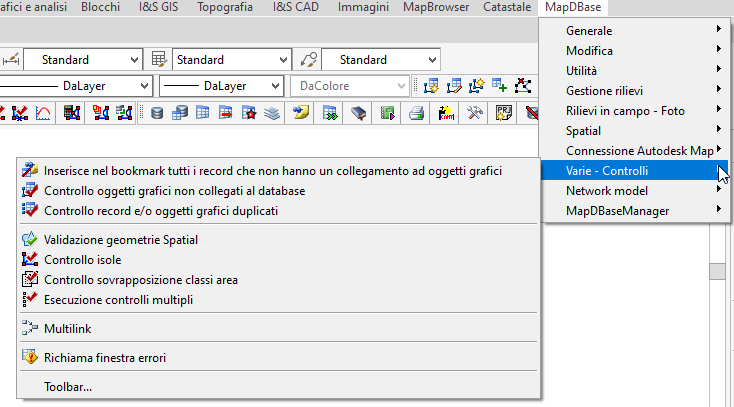Click the polyline with red X node icon
Viewport: 734px width, 407px height.
[x=522, y=86]
